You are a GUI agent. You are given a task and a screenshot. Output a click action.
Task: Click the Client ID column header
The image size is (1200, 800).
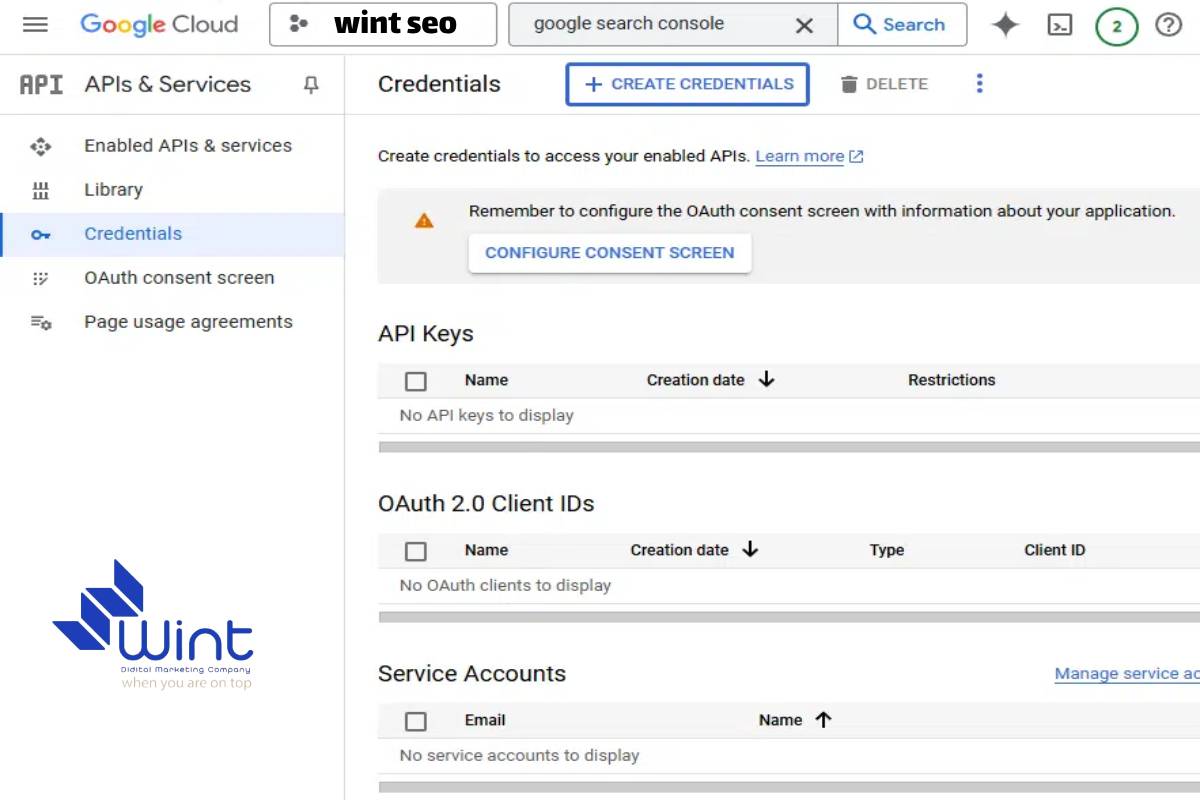click(x=1054, y=550)
